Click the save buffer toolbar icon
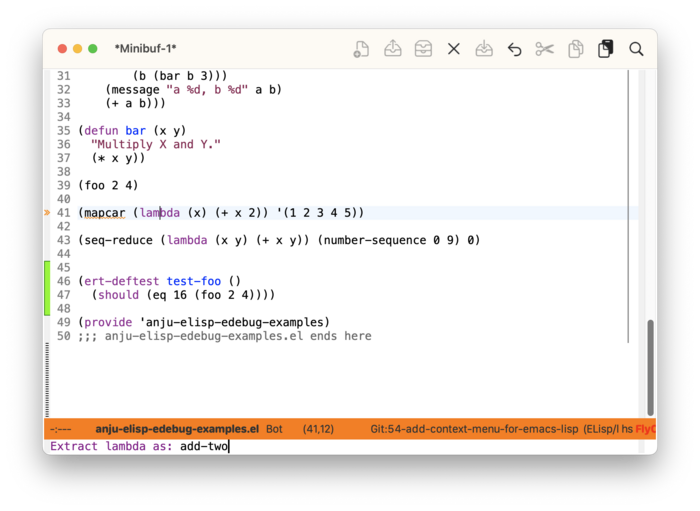 click(484, 49)
